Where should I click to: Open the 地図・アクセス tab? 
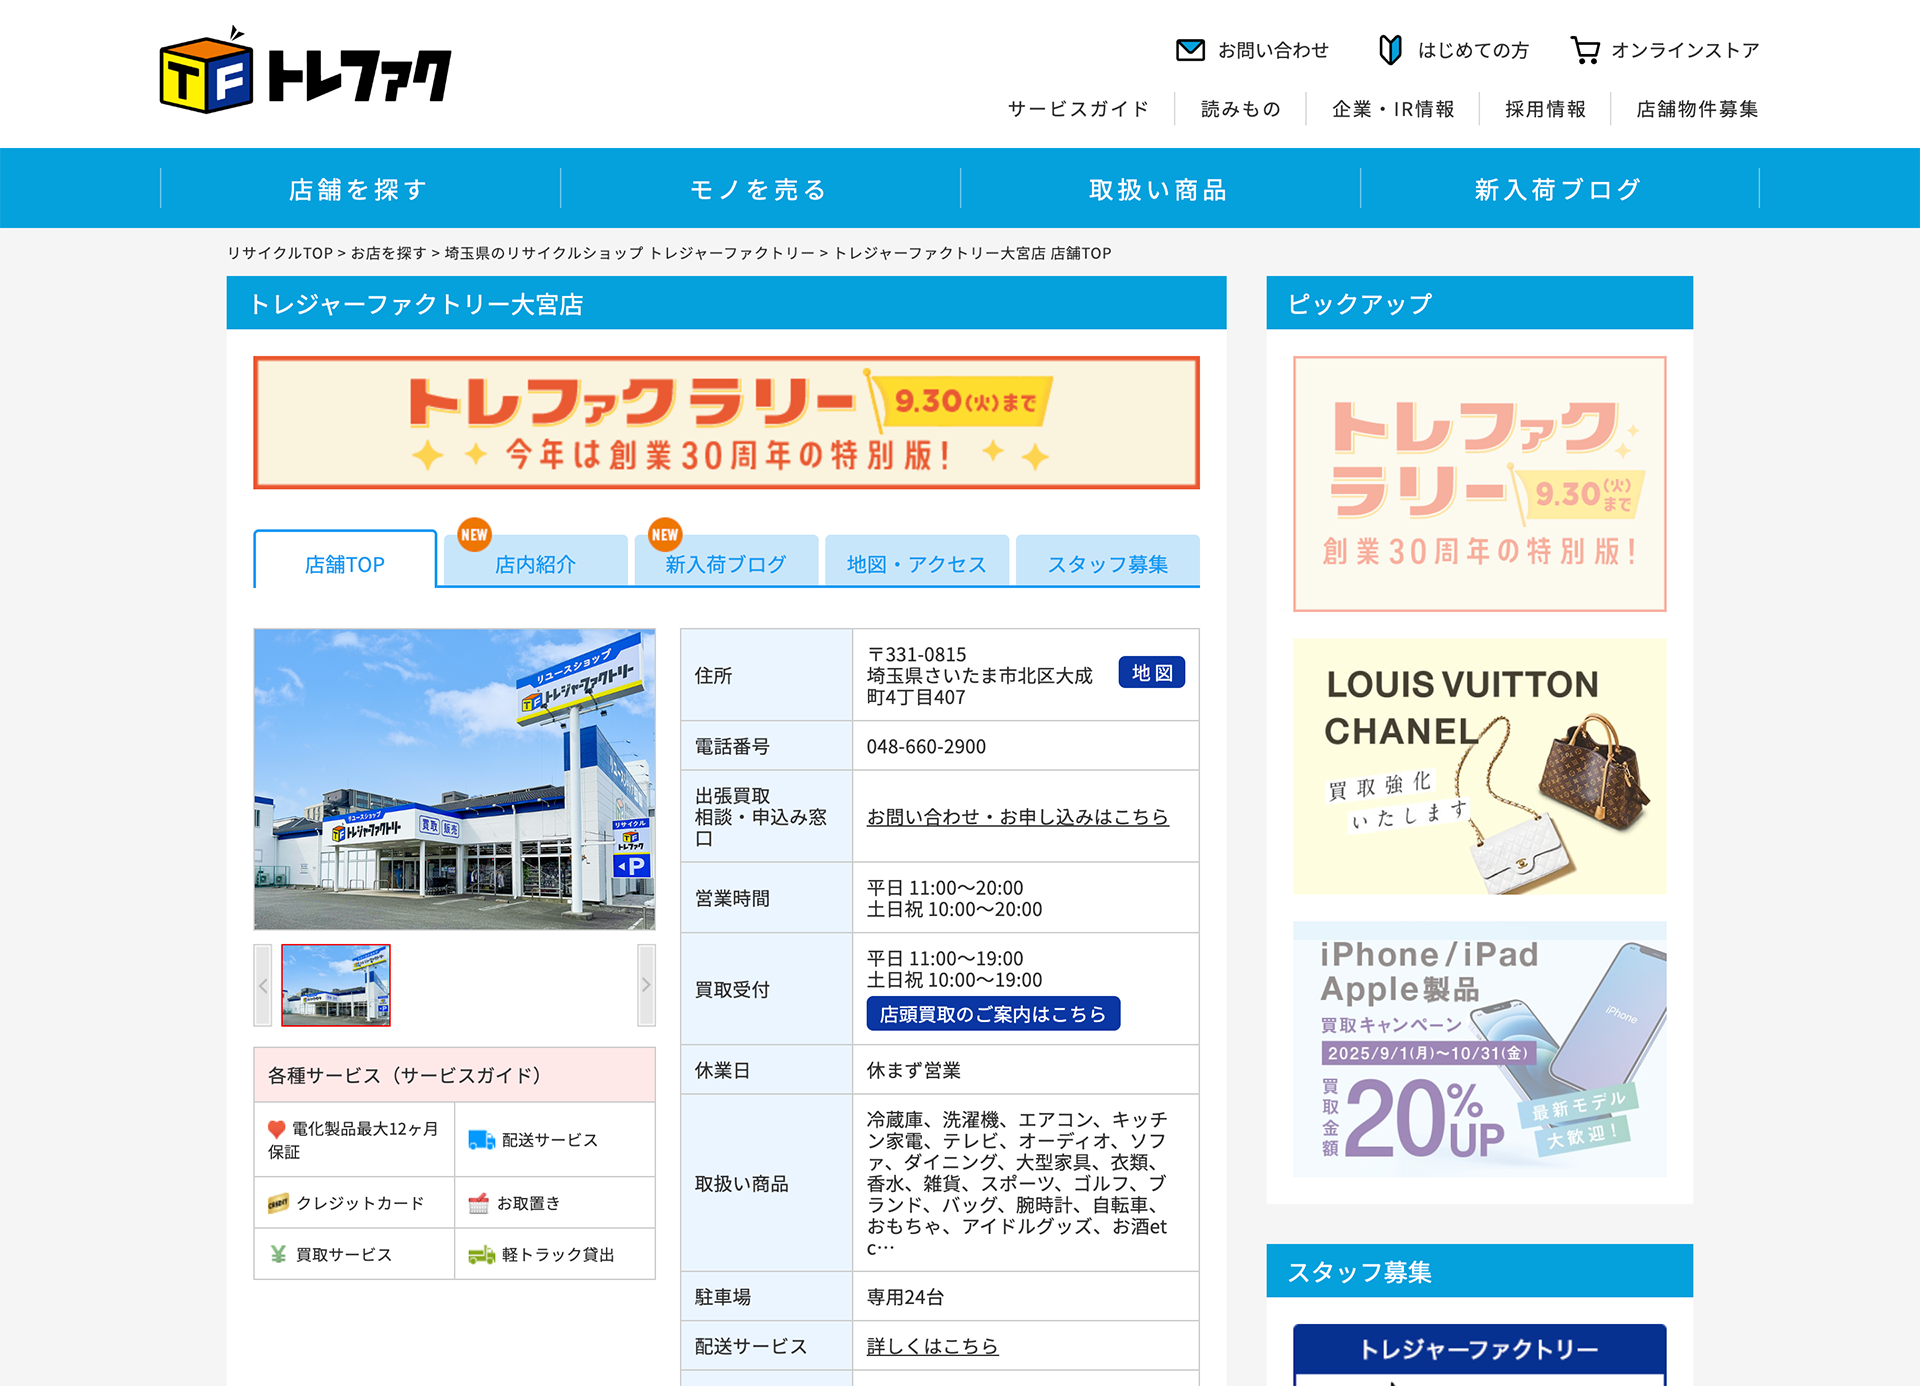pyautogui.click(x=916, y=564)
